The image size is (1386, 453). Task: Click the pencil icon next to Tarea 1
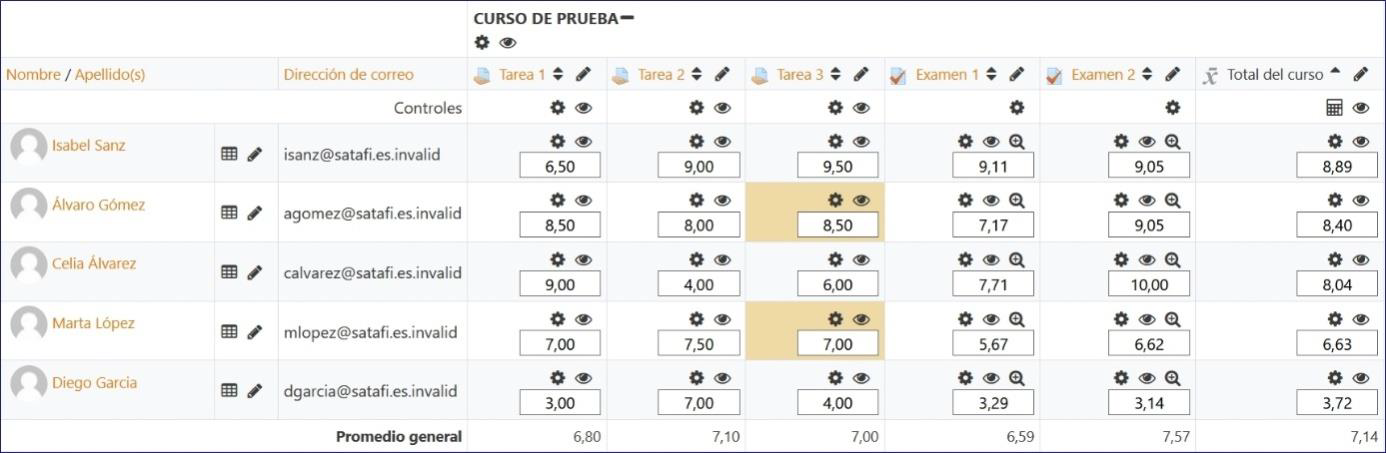coord(584,74)
